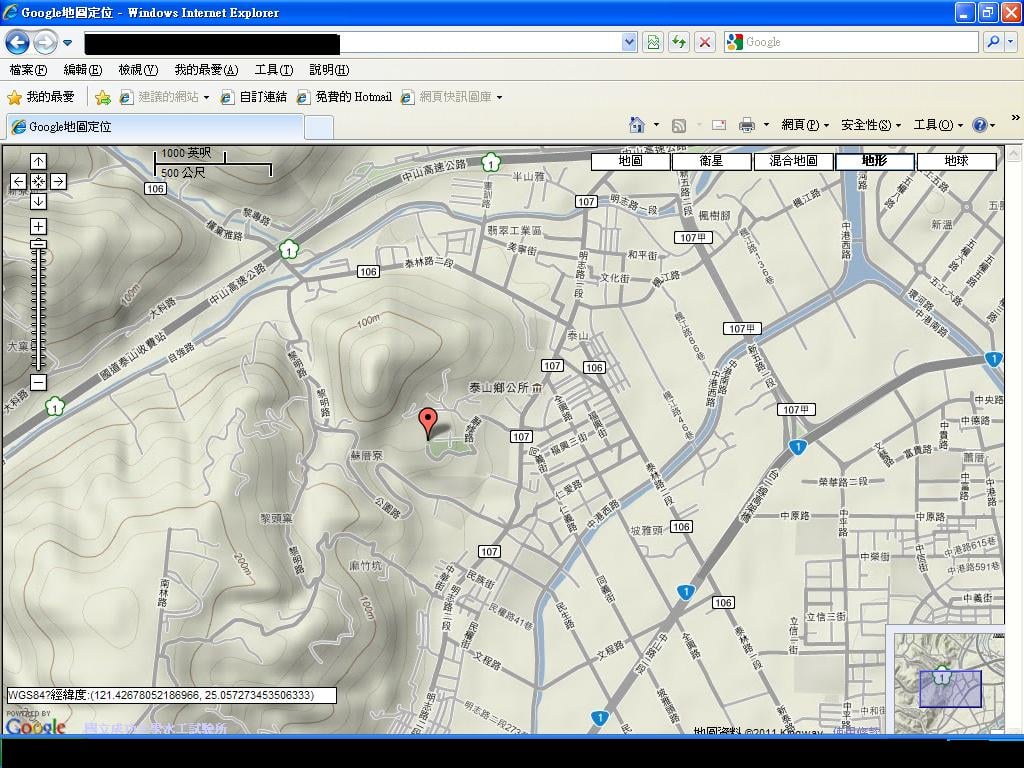Viewport: 1024px width, 768px height.
Task: Click the map zoom level slider handle
Action: [x=38, y=244]
